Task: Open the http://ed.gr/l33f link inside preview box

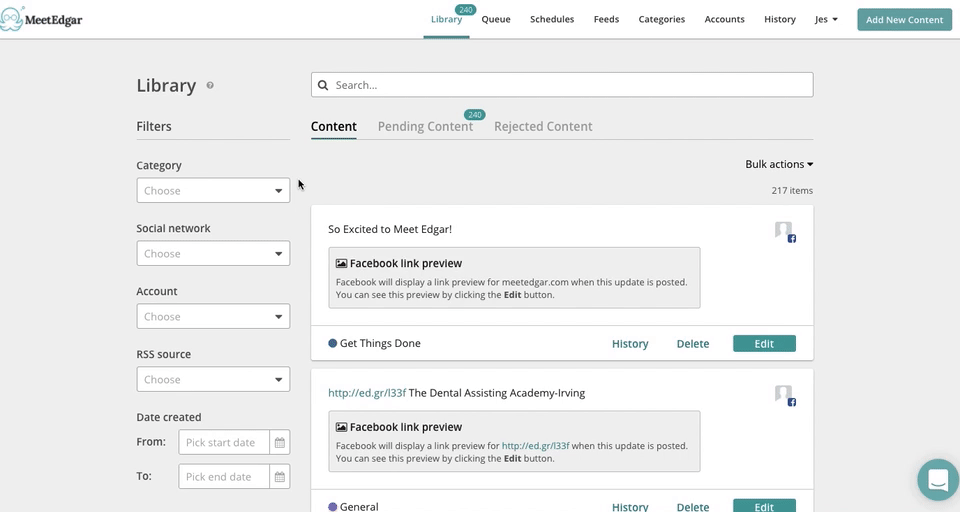Action: [535, 446]
